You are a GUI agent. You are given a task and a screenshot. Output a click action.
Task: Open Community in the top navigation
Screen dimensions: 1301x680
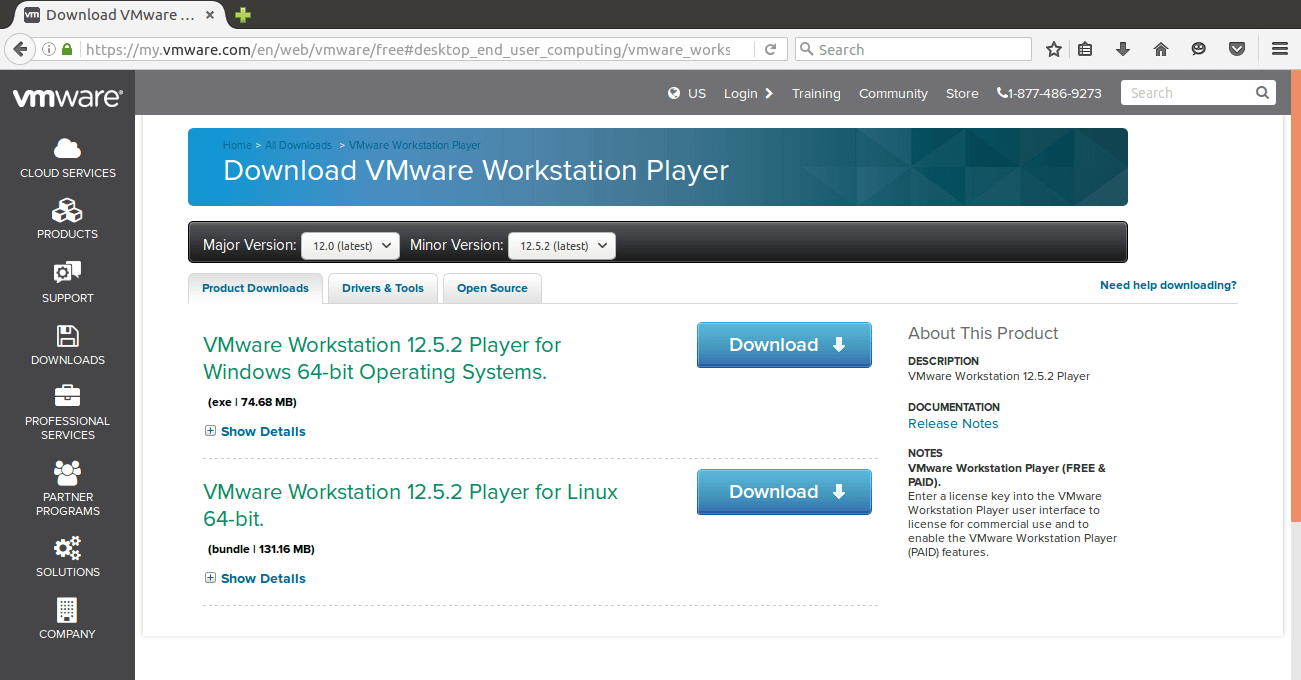pos(893,93)
